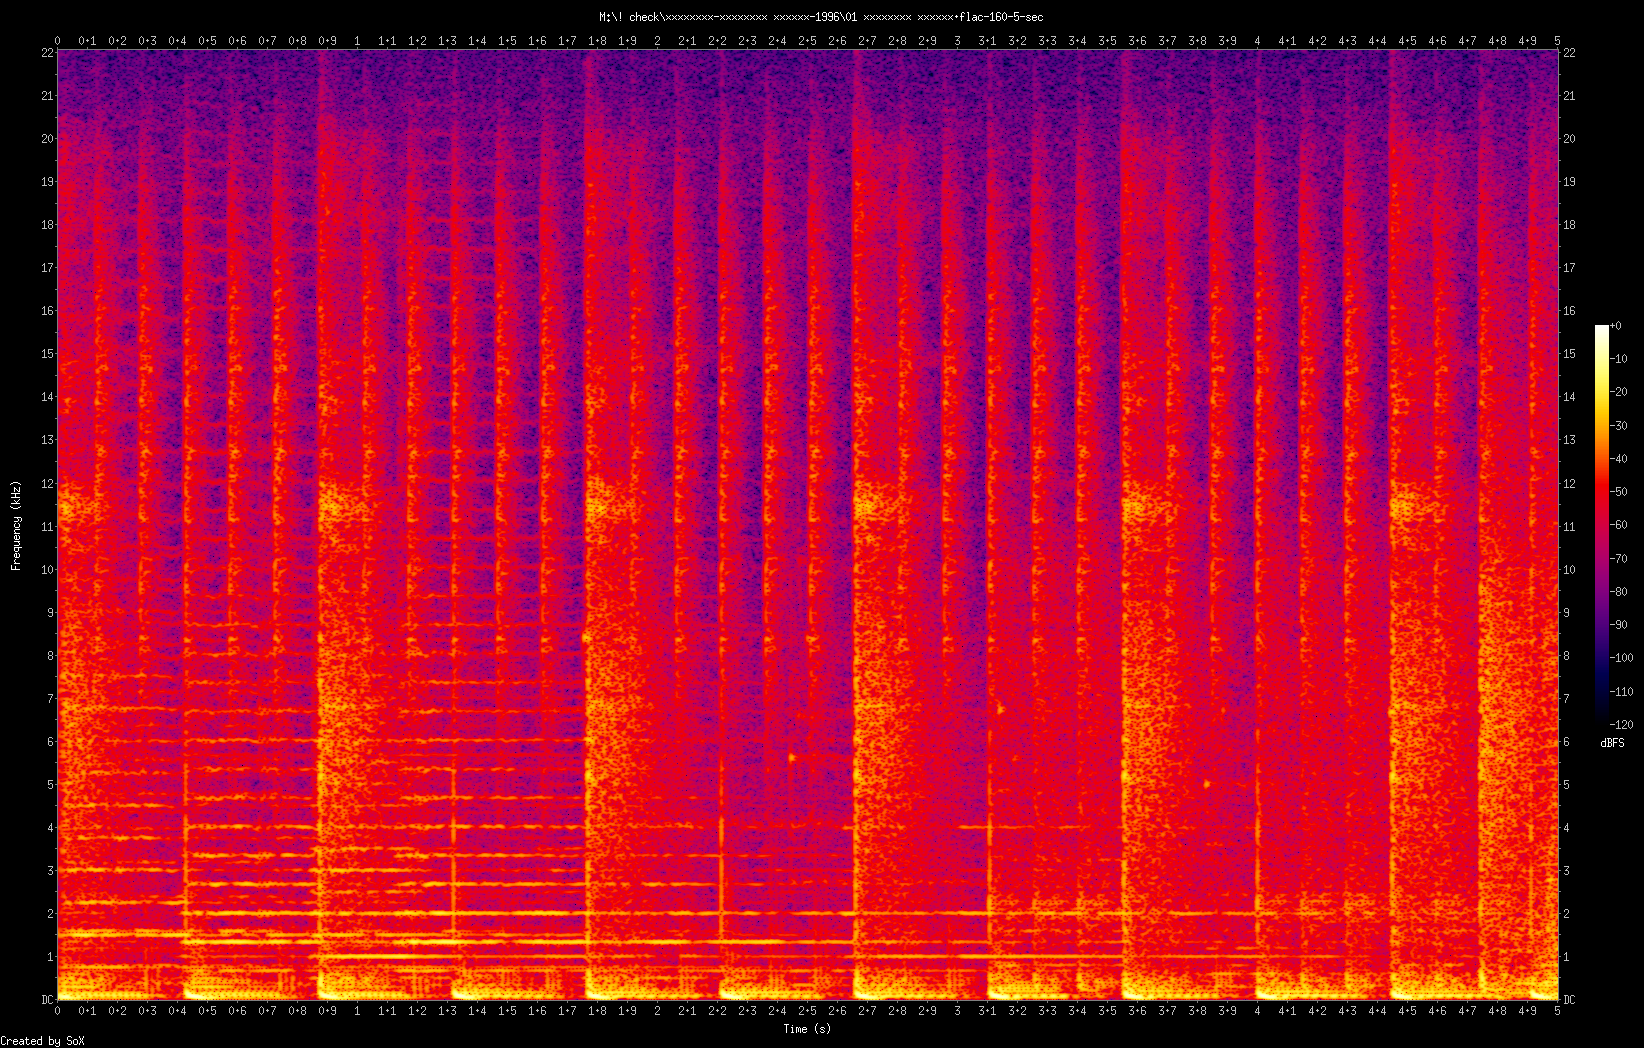Click the file path title above the spectrogram
Screen dimensions: 1644x1048
[821, 17]
